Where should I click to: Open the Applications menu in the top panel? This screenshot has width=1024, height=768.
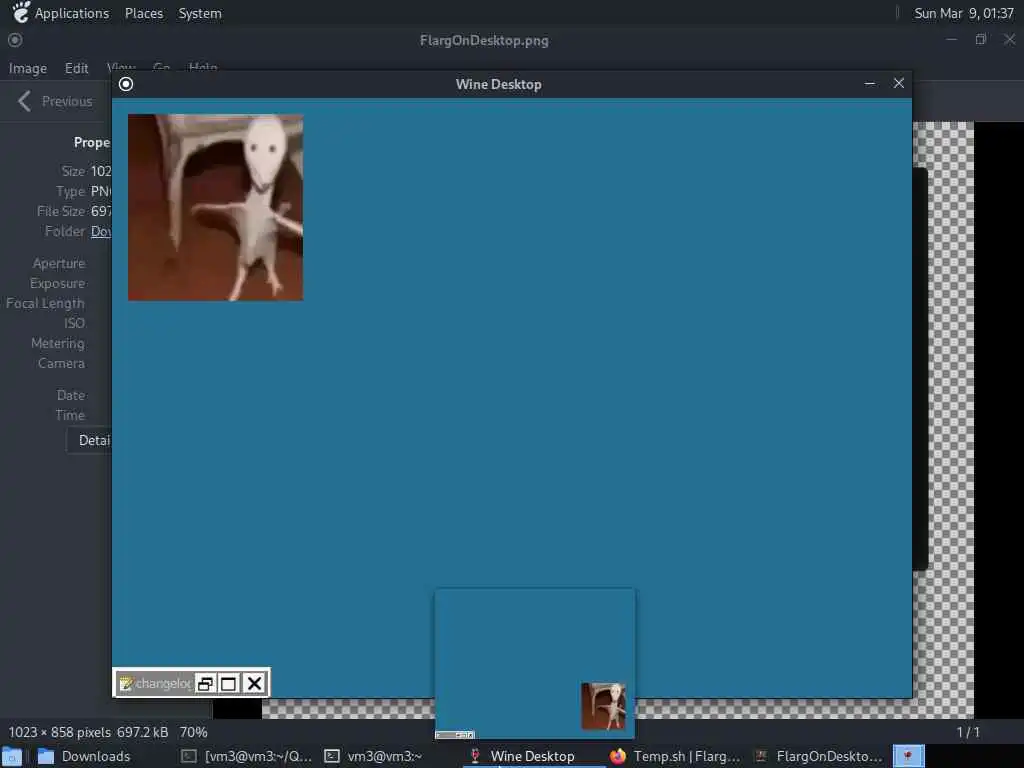tap(72, 13)
